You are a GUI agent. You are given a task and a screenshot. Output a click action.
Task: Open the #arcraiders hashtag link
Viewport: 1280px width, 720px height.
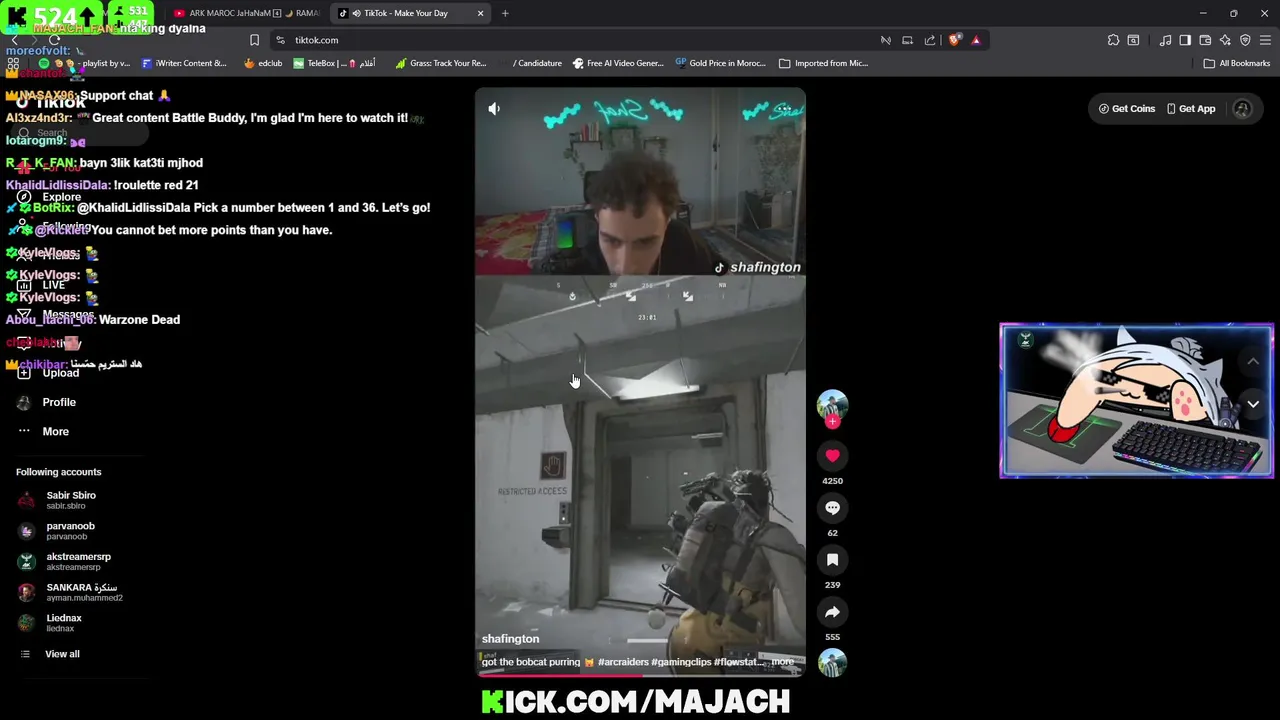(623, 662)
